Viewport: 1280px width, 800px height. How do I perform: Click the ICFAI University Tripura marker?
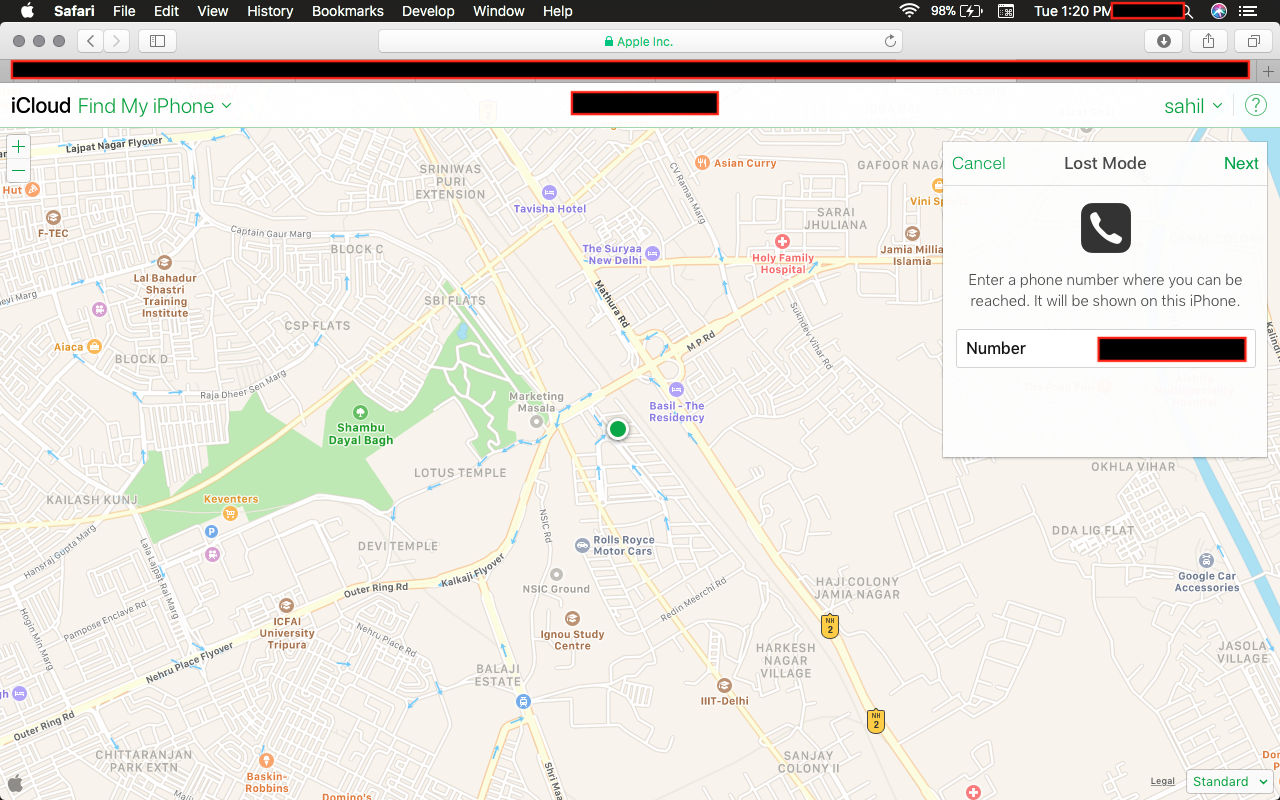(x=286, y=605)
